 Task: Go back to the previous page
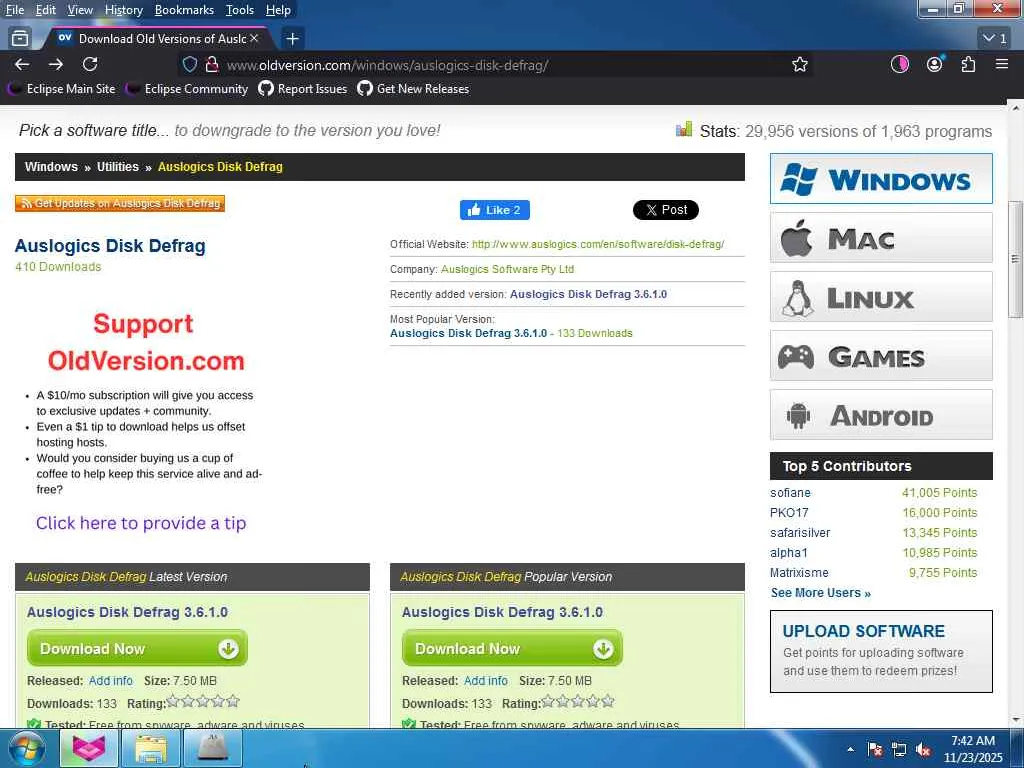22,64
